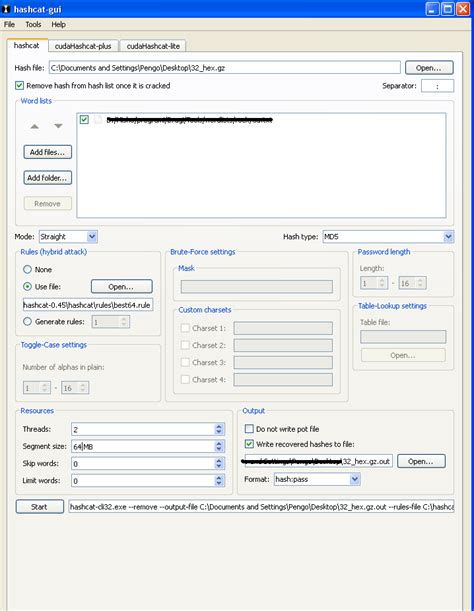This screenshot has height=611, width=474.
Task: Toggle Remove hash from hash list checkbox
Action: click(19, 85)
